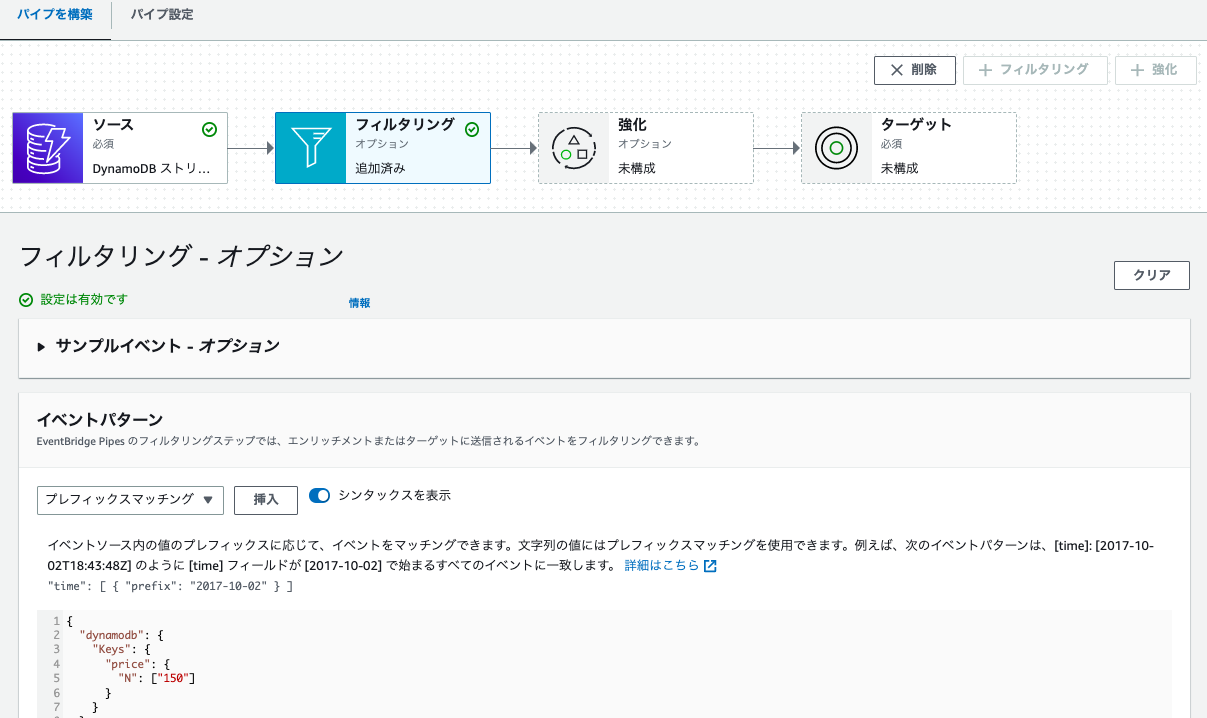Click the green check beside 設定は有効です
The image size is (1207, 718).
point(26,300)
